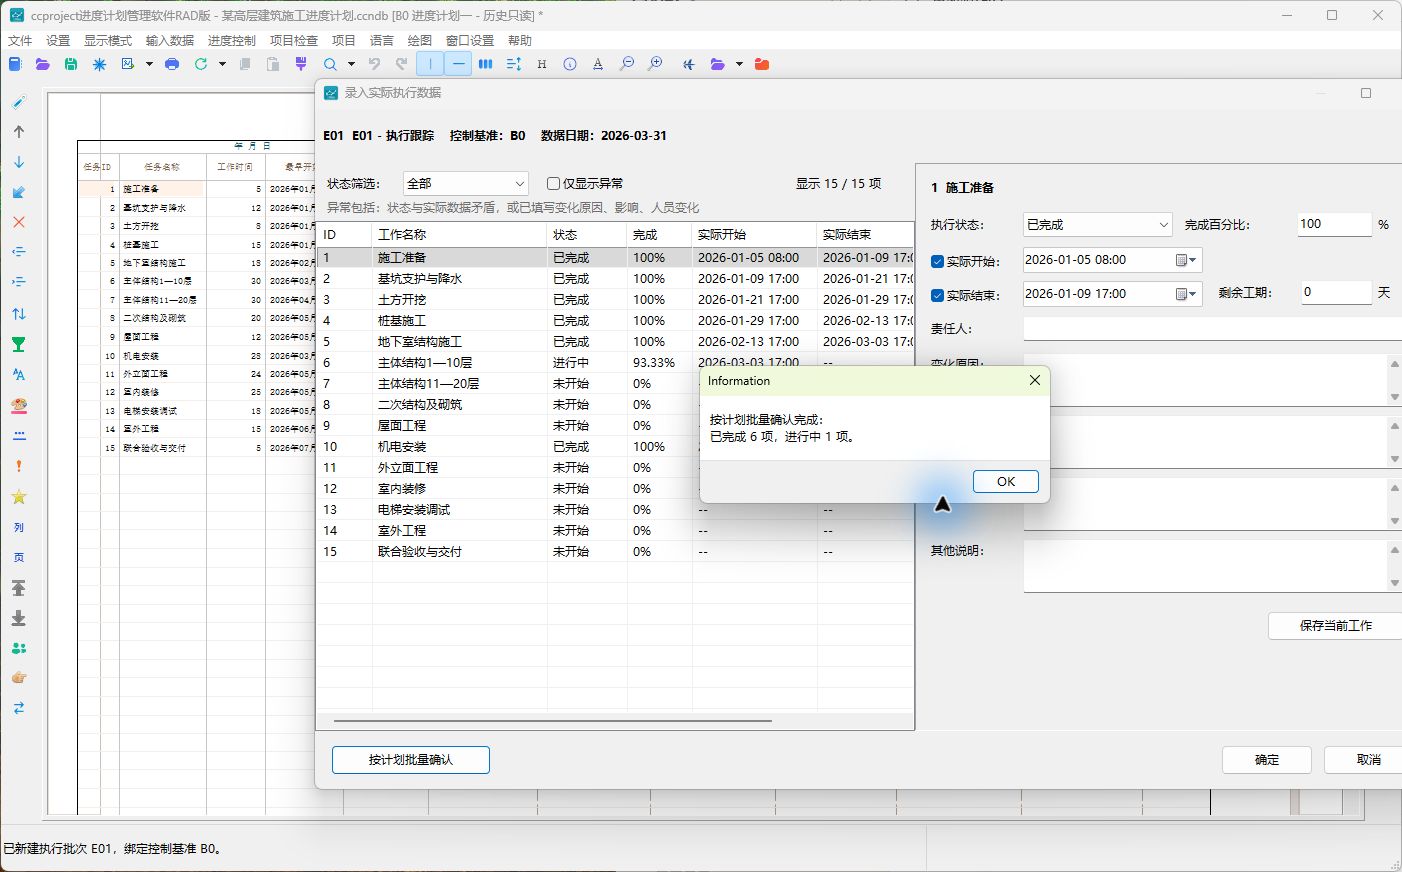This screenshot has width=1402, height=872.
Task: Click the green save icon in the toolbar
Action: [x=71, y=64]
